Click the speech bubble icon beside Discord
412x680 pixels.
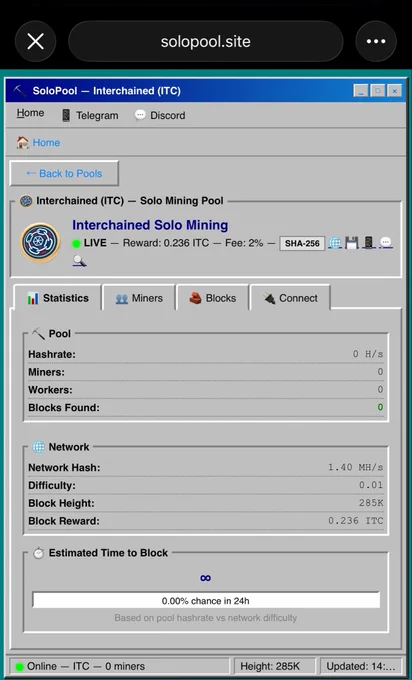140,115
